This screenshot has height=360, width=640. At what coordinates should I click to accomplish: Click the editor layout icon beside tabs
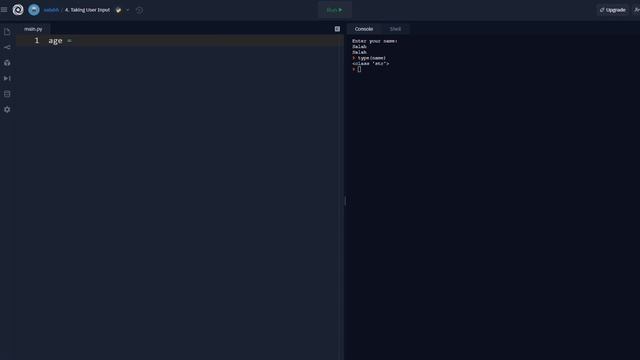pyautogui.click(x=337, y=29)
